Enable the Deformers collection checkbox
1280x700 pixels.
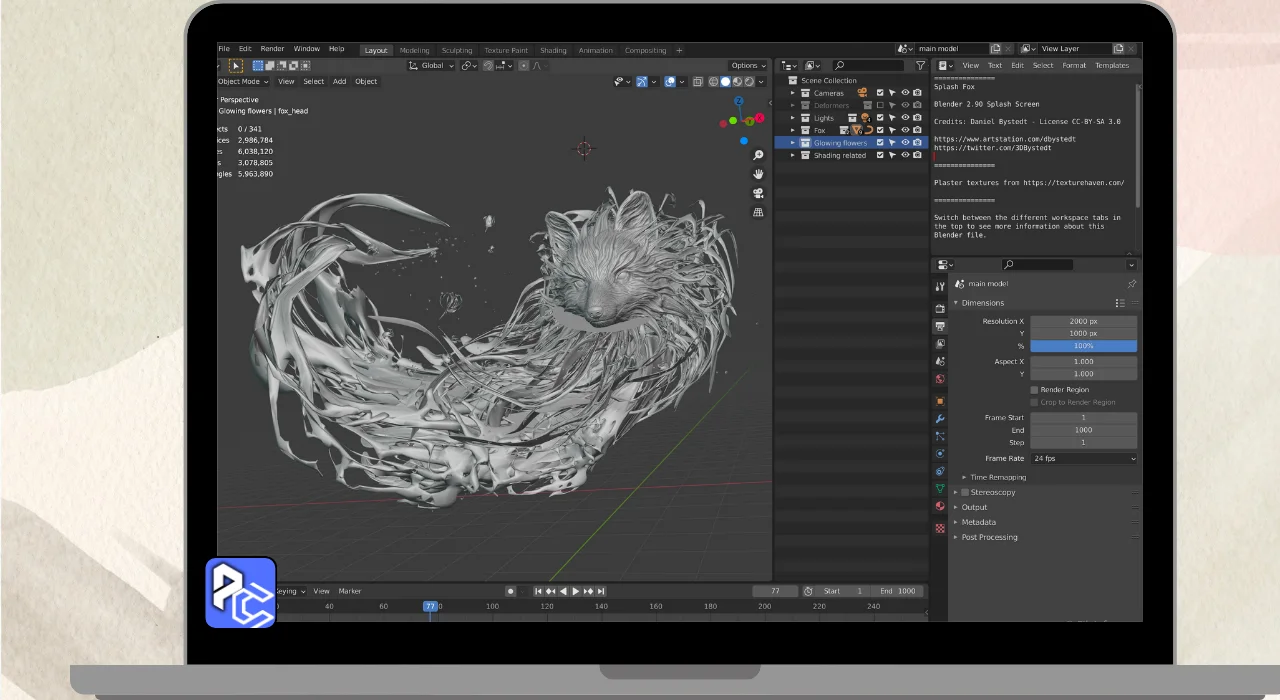pos(880,105)
